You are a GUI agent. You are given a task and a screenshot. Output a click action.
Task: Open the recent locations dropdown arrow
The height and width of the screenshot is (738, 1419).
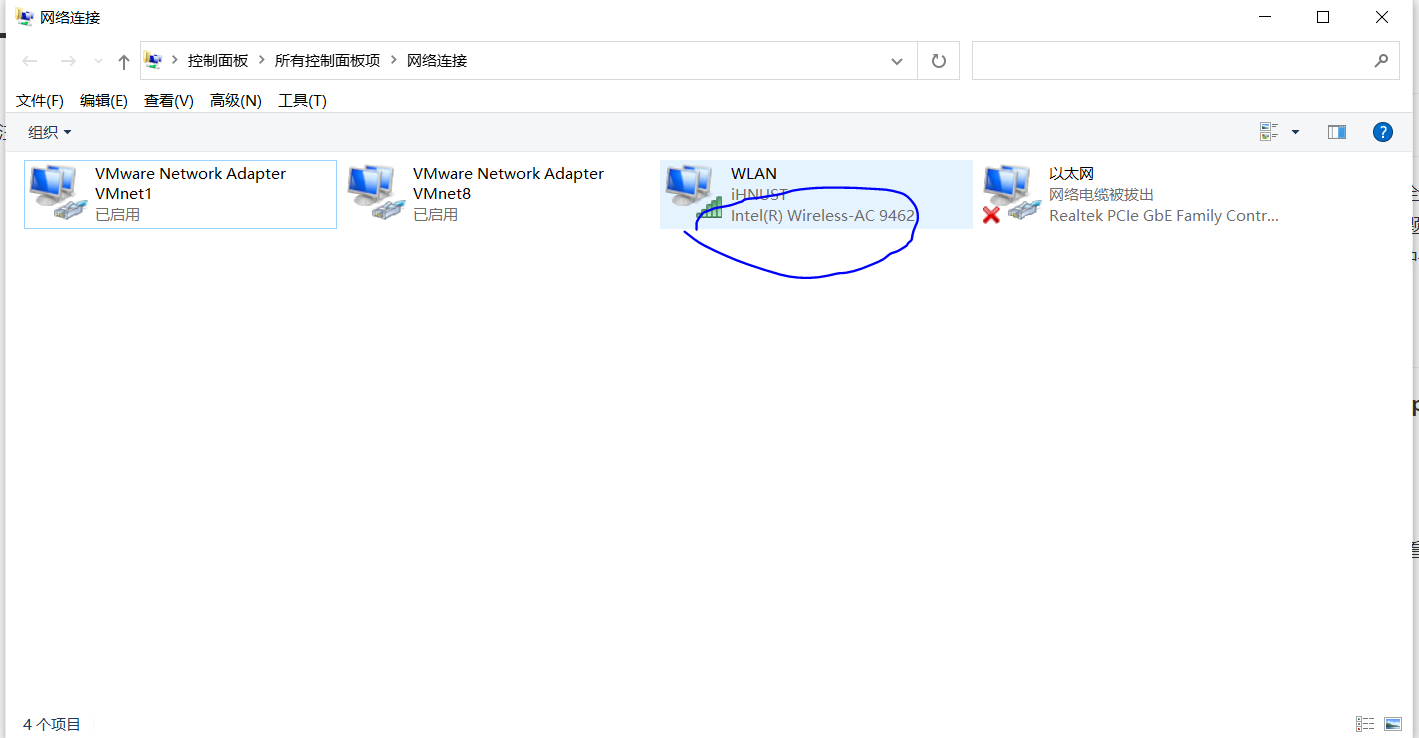tap(98, 61)
